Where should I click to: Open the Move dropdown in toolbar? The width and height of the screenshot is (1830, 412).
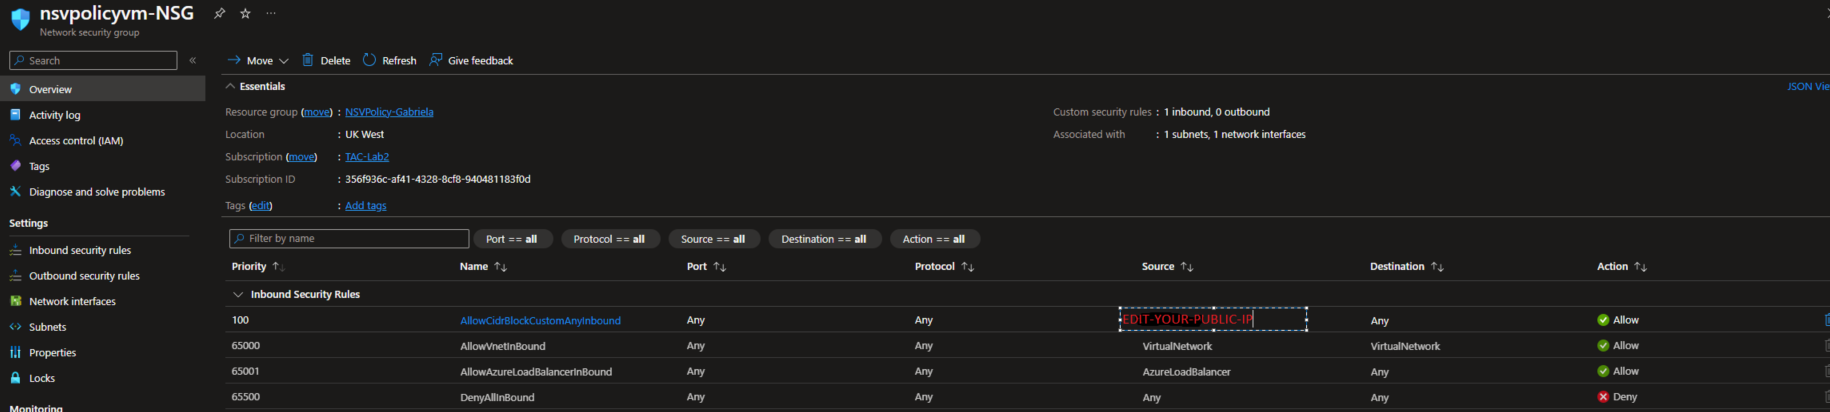258,61
